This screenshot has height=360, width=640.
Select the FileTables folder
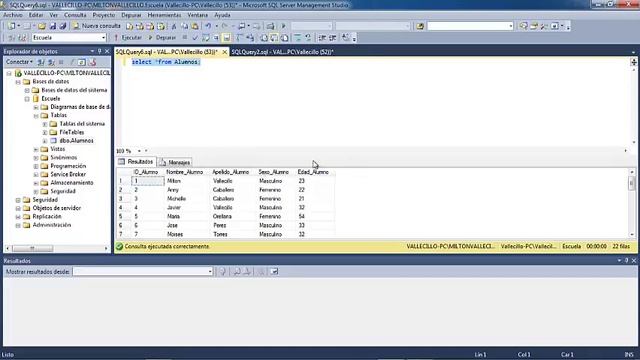pyautogui.click(x=71, y=132)
